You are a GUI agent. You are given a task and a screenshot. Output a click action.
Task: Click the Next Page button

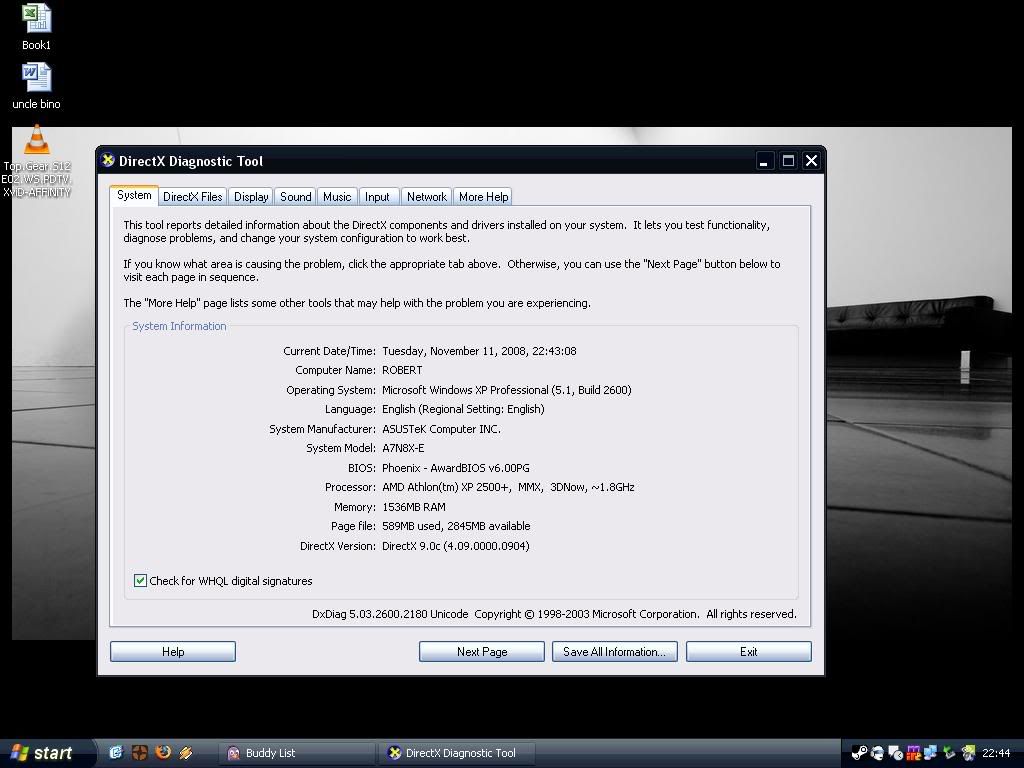[x=482, y=652]
